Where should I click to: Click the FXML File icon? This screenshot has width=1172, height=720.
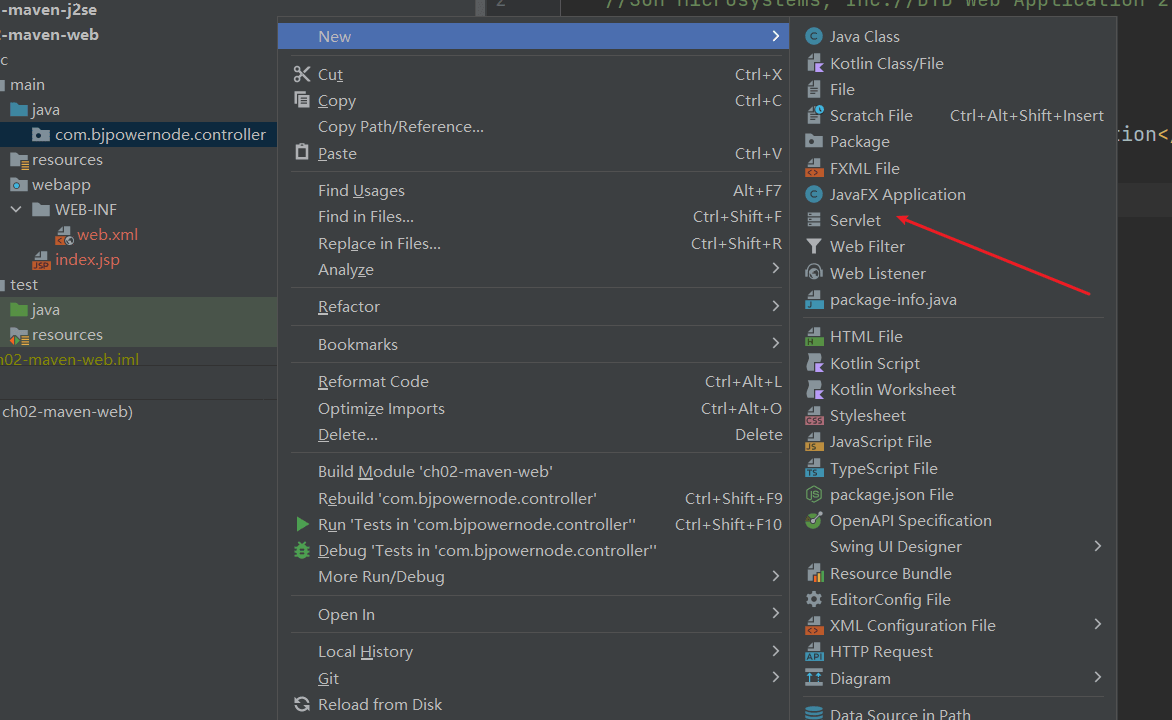814,168
